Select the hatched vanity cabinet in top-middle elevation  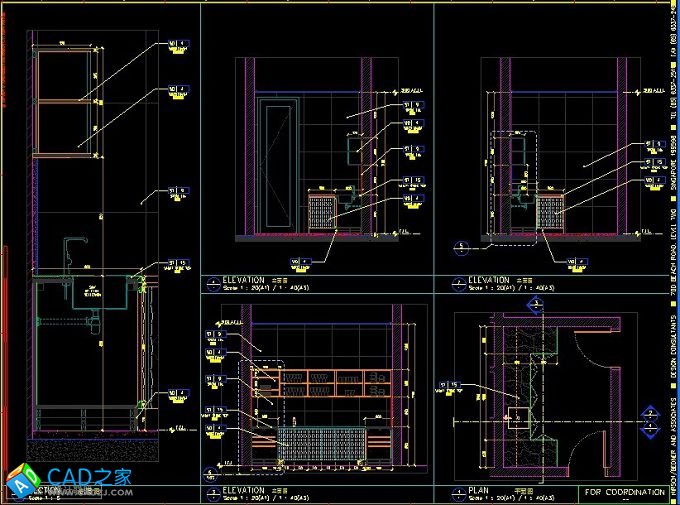tap(321, 212)
